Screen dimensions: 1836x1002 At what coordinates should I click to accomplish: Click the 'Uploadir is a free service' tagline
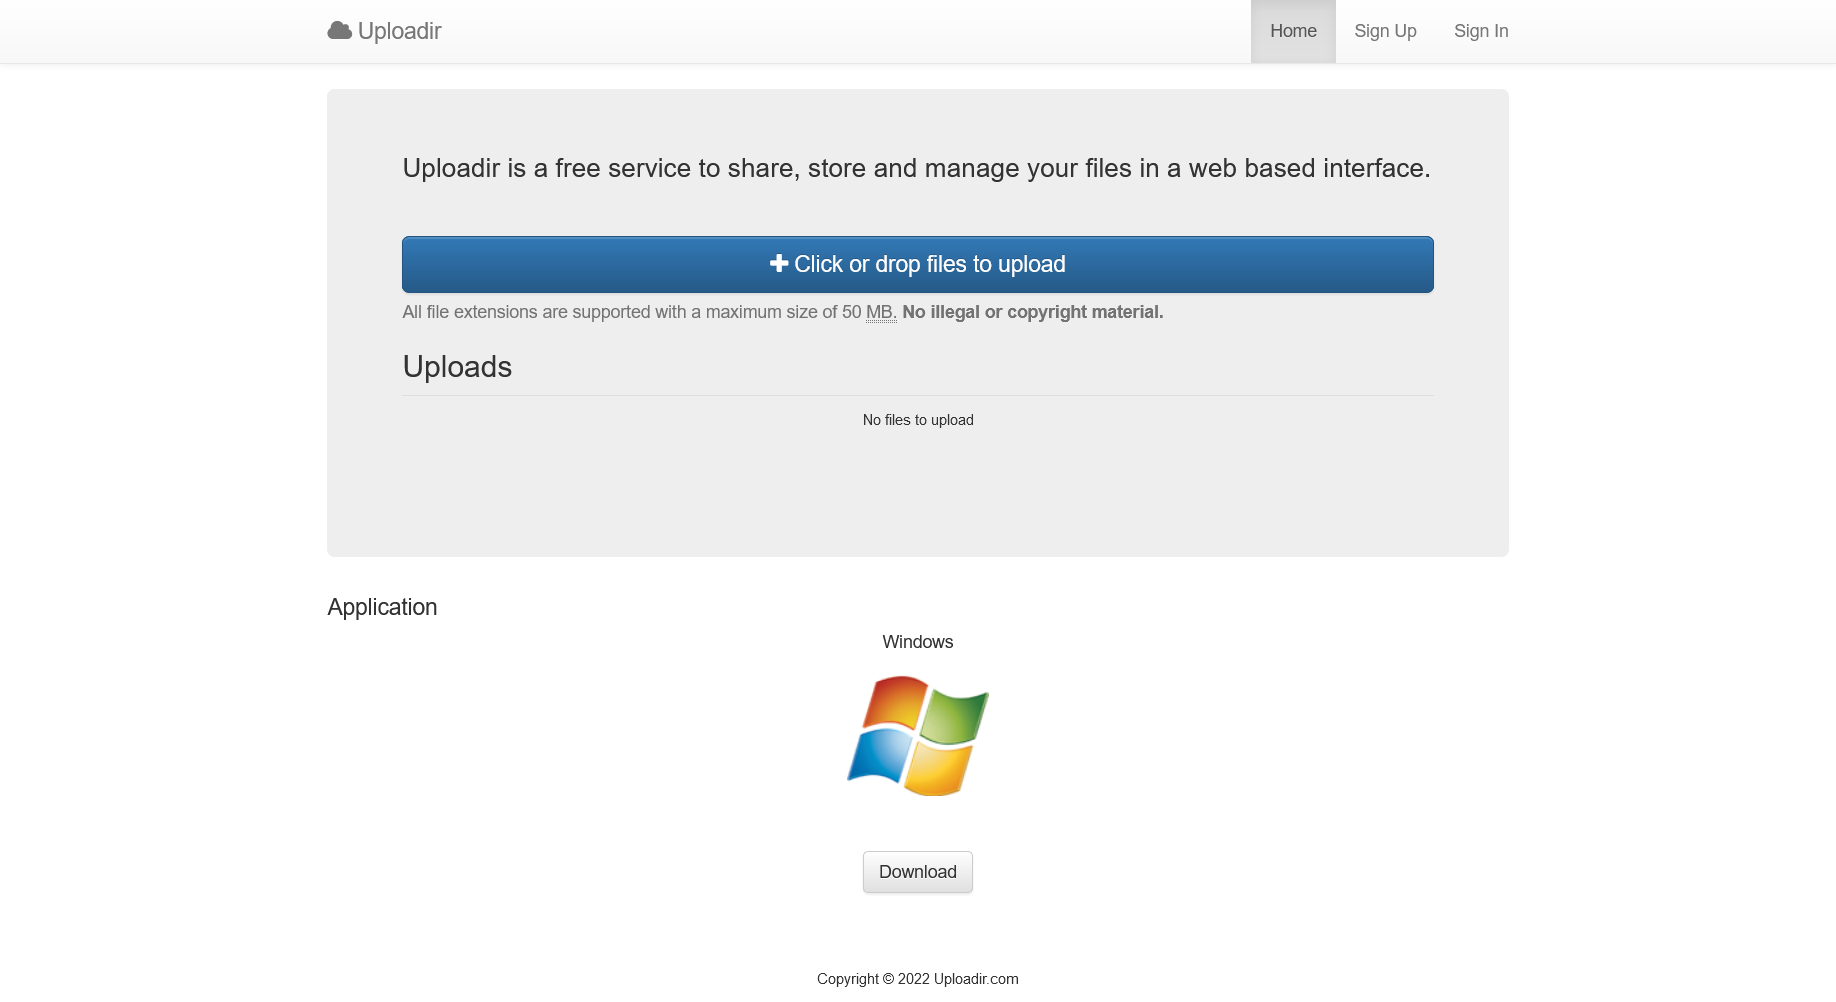tap(916, 168)
